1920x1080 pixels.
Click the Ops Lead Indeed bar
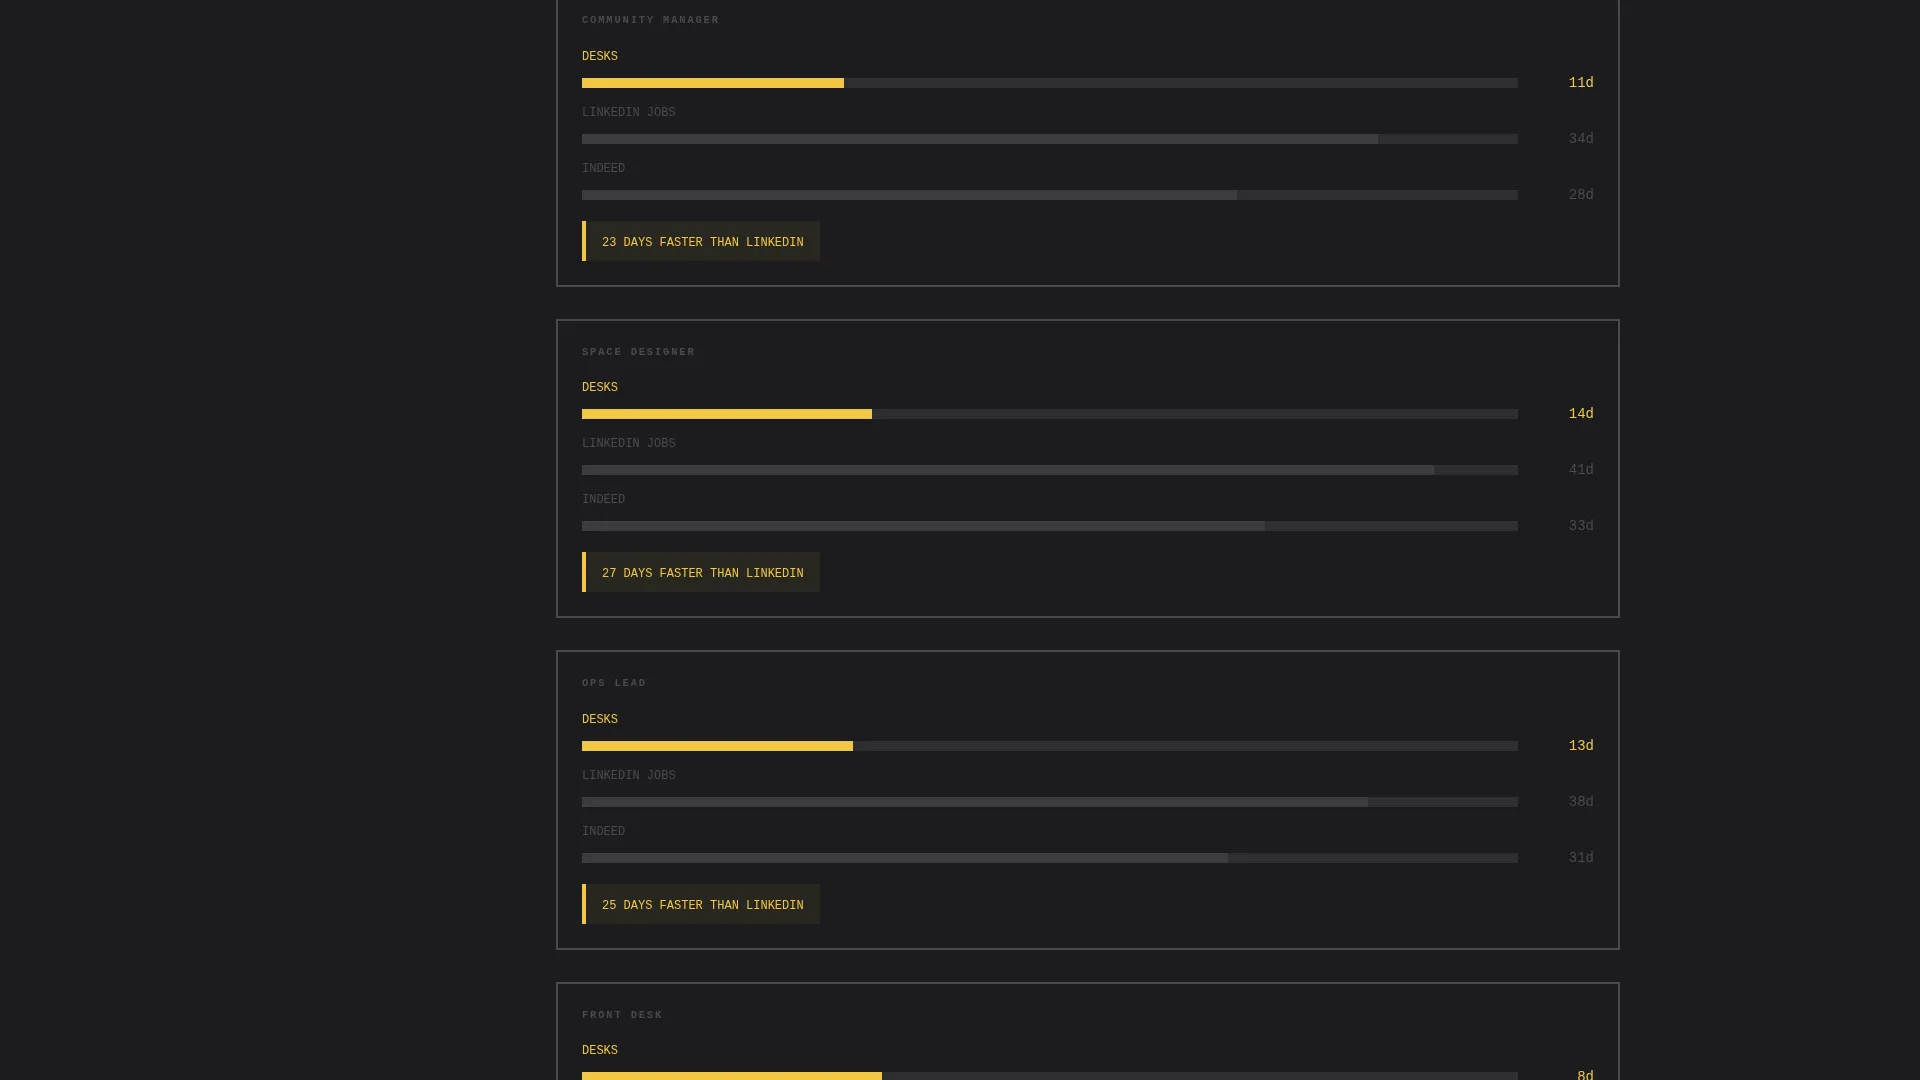[x=1050, y=858]
